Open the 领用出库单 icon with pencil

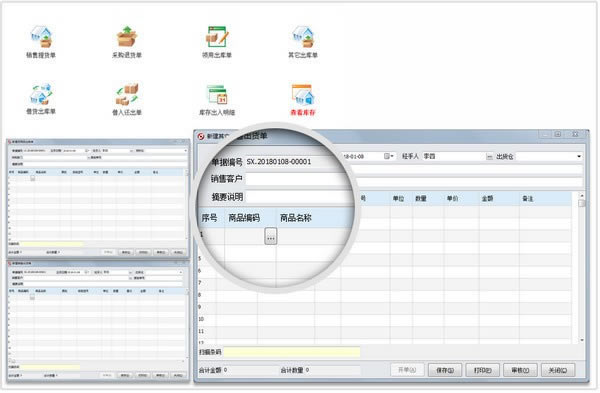217,37
